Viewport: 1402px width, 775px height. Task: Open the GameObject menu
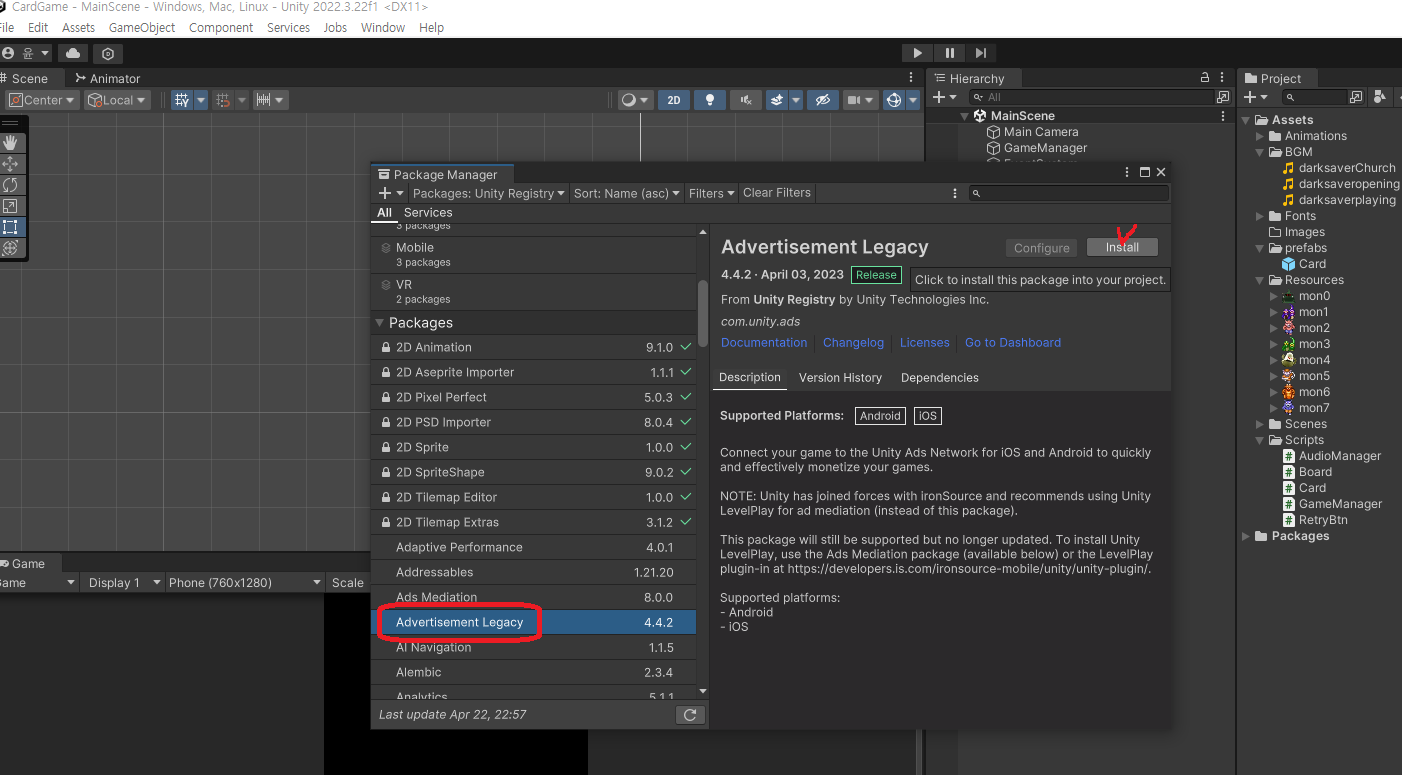coord(142,27)
